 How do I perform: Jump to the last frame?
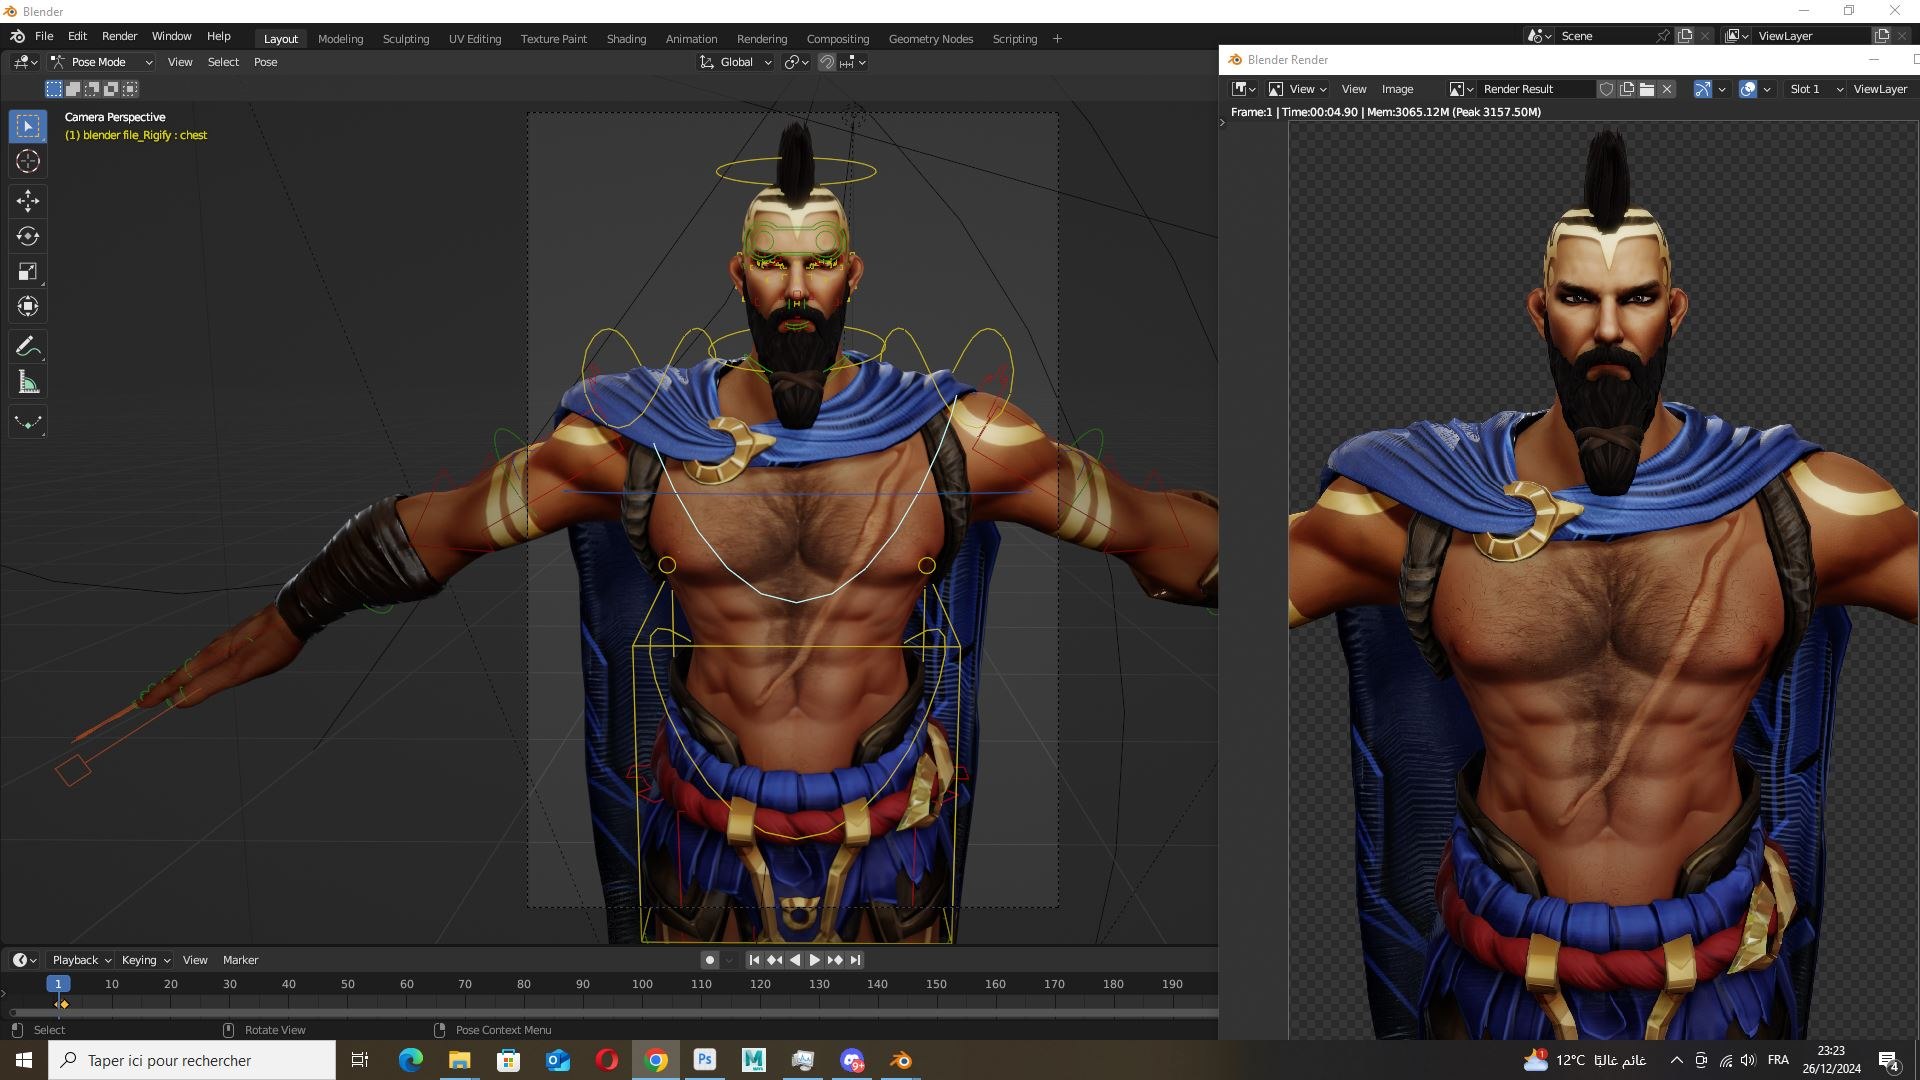[855, 960]
